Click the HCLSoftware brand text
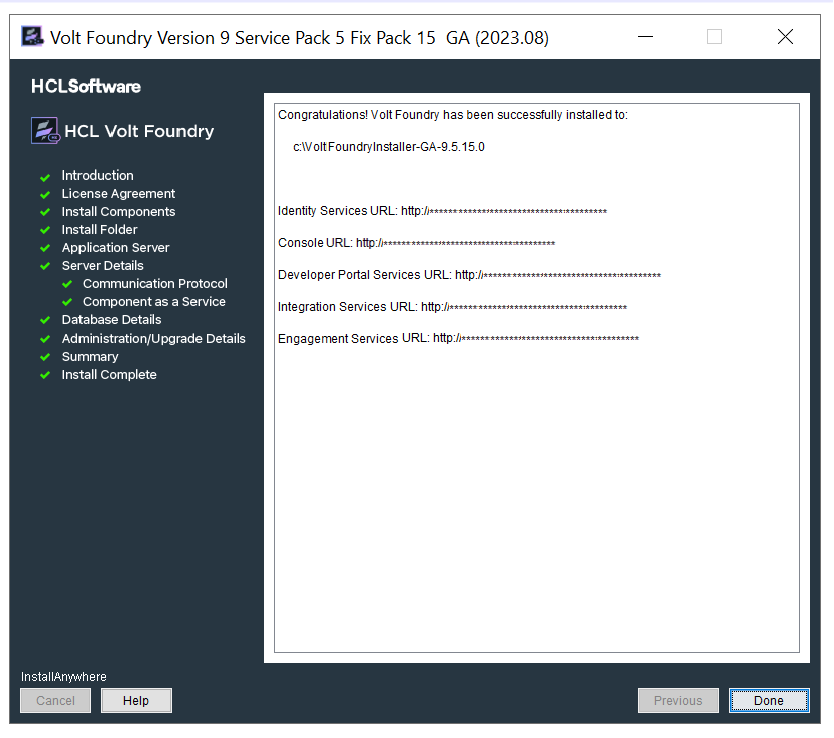Viewport: 834px width, 738px height. (86, 86)
